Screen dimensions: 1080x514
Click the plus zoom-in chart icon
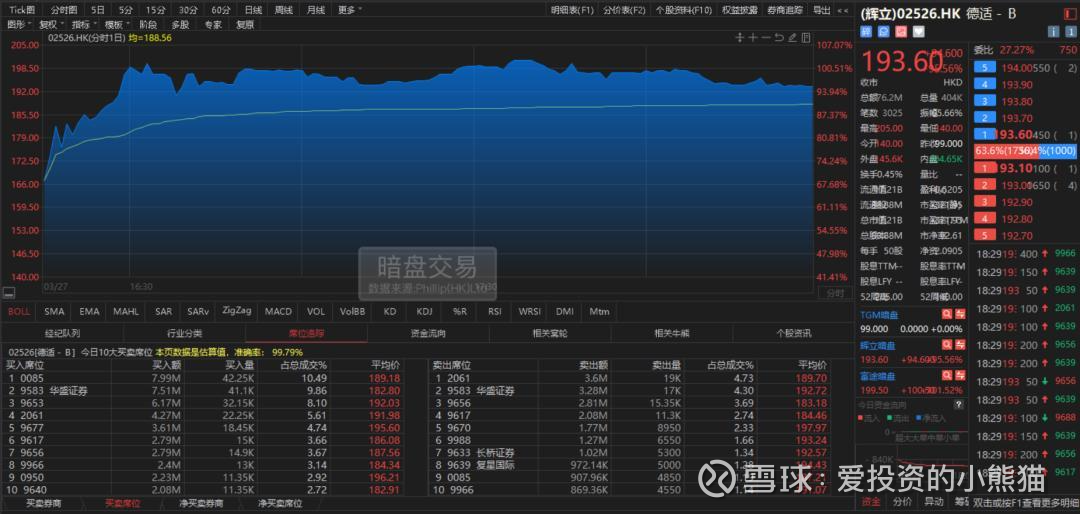pyautogui.click(x=753, y=37)
